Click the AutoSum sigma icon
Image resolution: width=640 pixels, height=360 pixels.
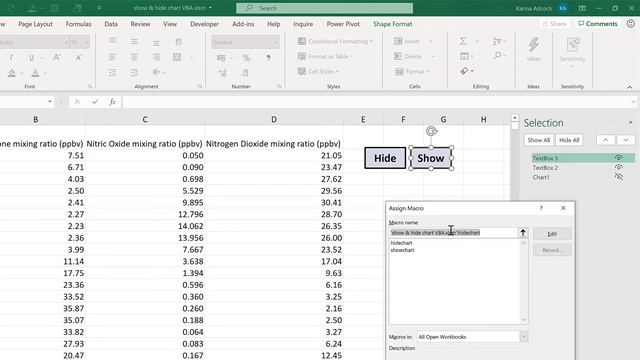(463, 41)
